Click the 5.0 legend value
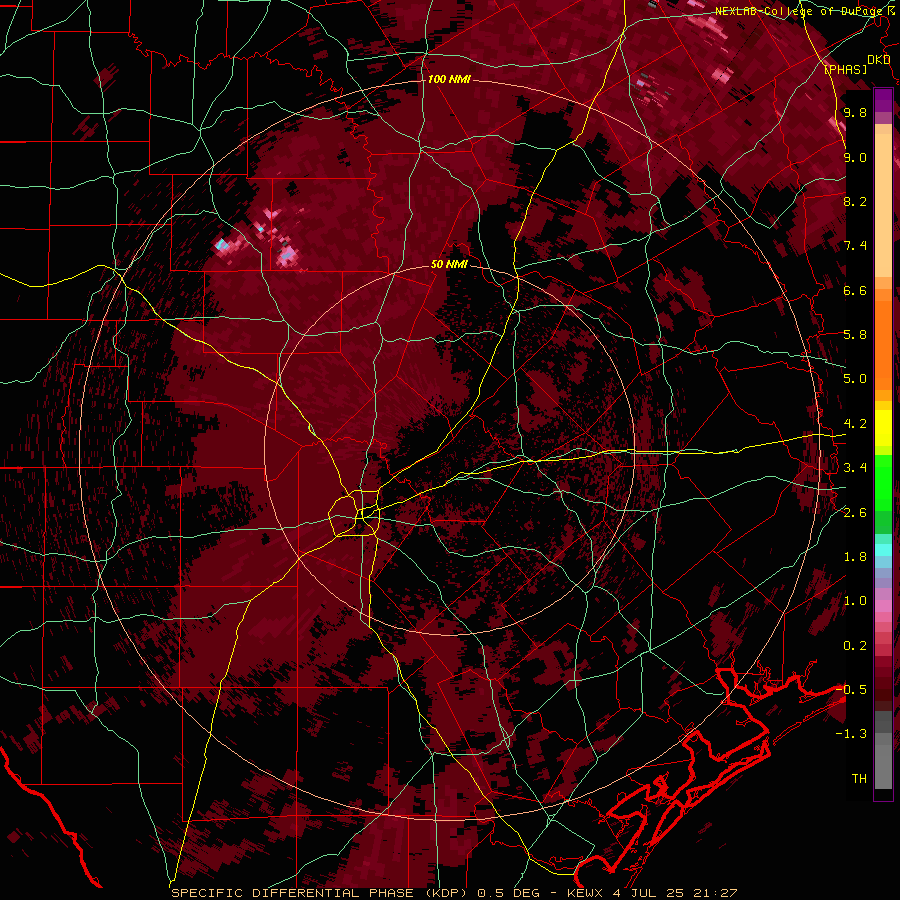 (x=855, y=379)
